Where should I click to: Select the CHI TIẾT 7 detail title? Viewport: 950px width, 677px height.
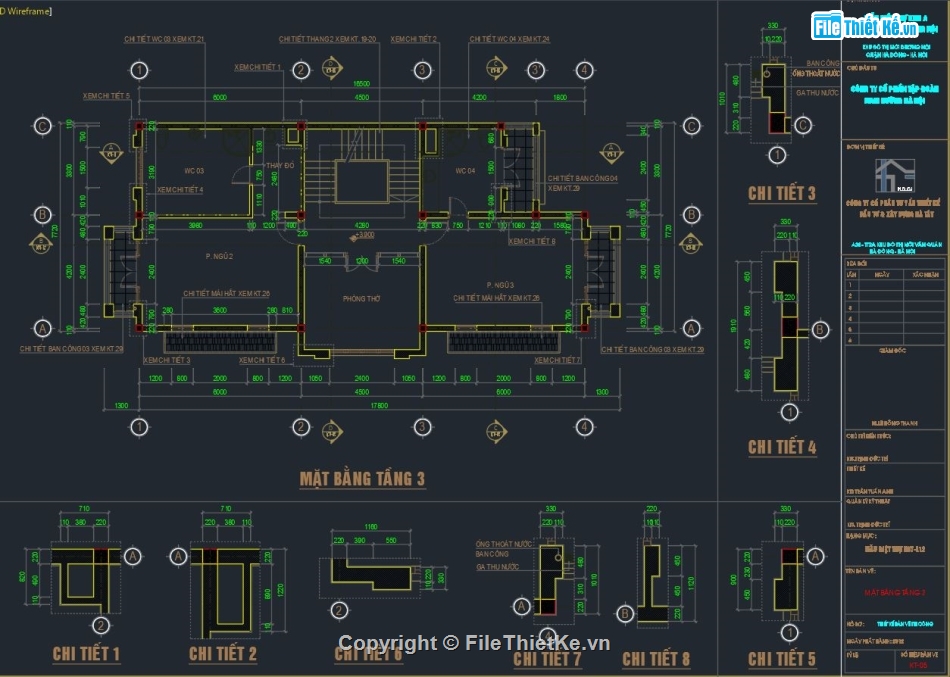tap(547, 658)
